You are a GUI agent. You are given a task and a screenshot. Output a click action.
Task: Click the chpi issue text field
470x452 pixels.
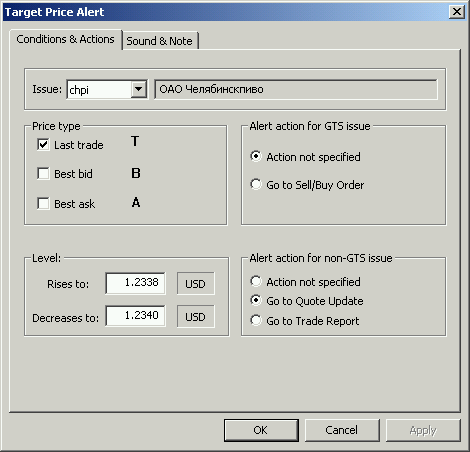(x=99, y=89)
